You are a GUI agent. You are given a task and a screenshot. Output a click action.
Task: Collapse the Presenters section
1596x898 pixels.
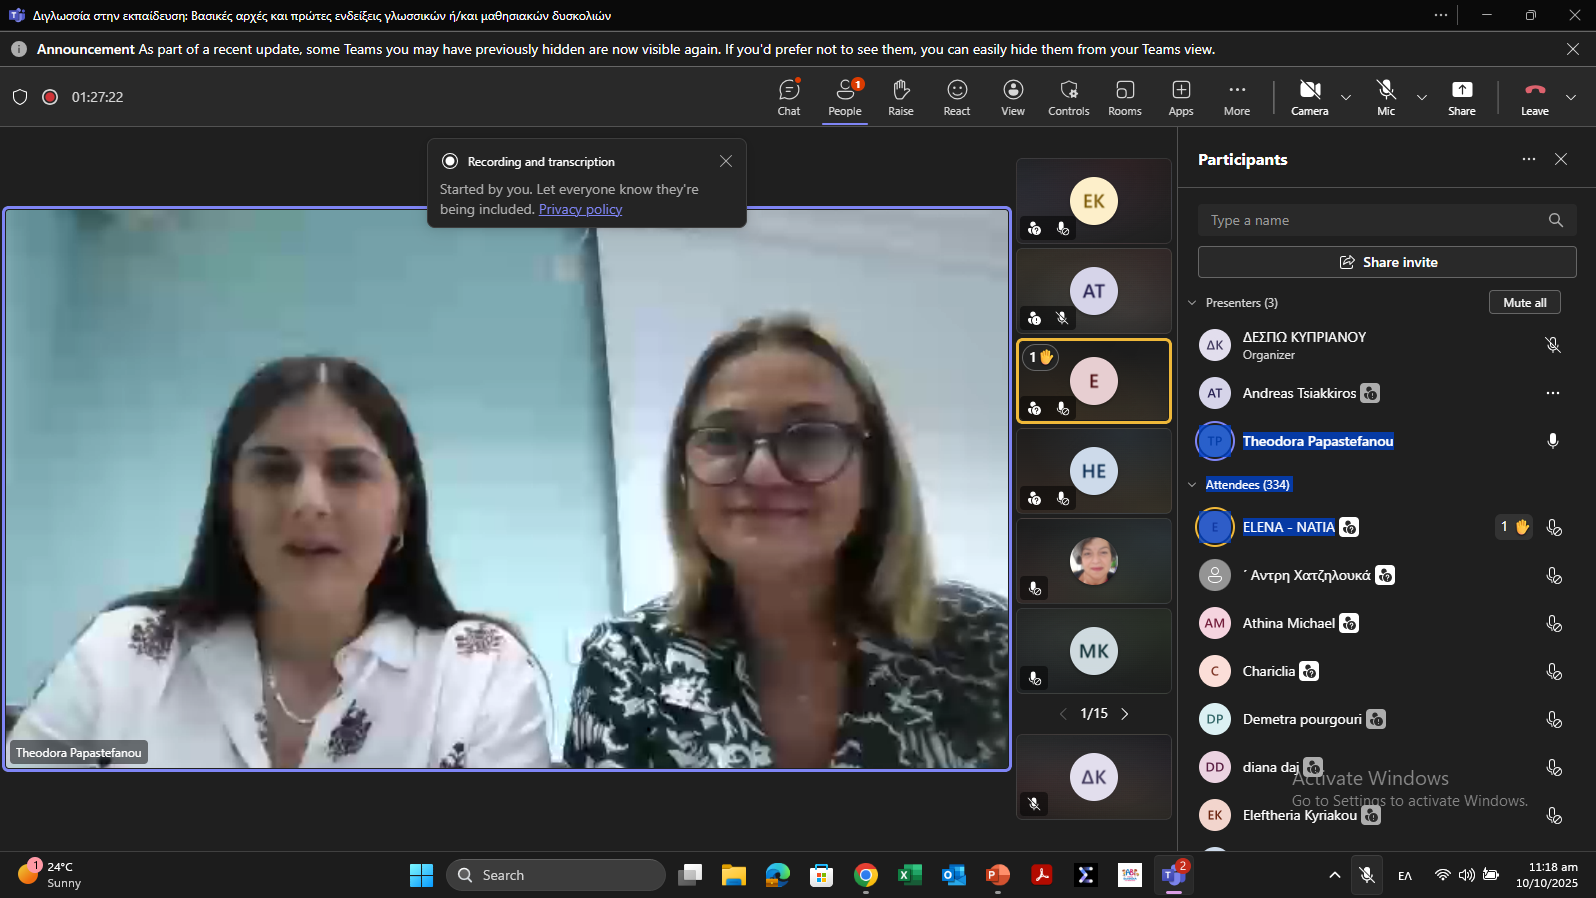click(x=1192, y=303)
